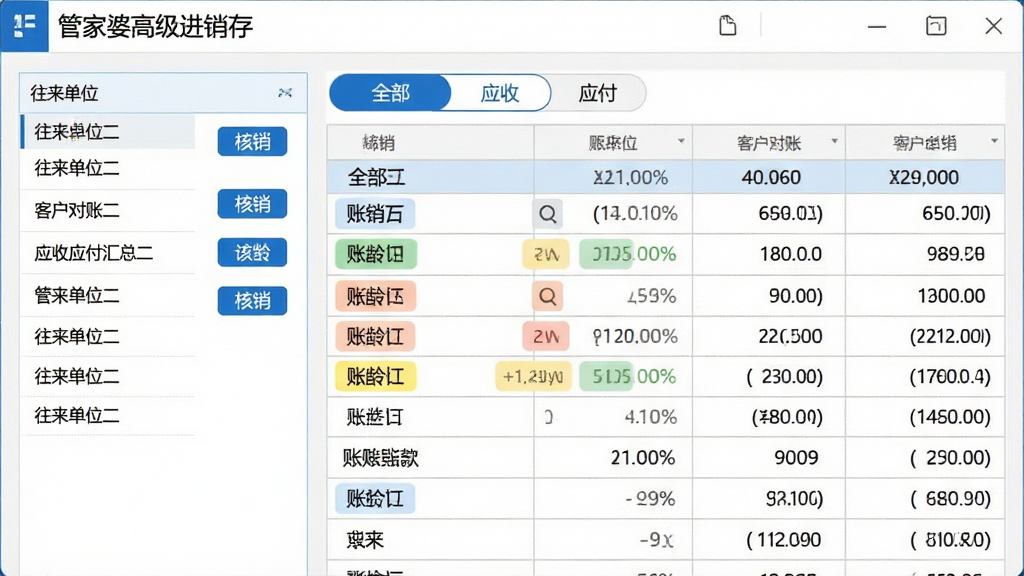
Task: Switch to the 应付 tab
Action: click(x=598, y=93)
